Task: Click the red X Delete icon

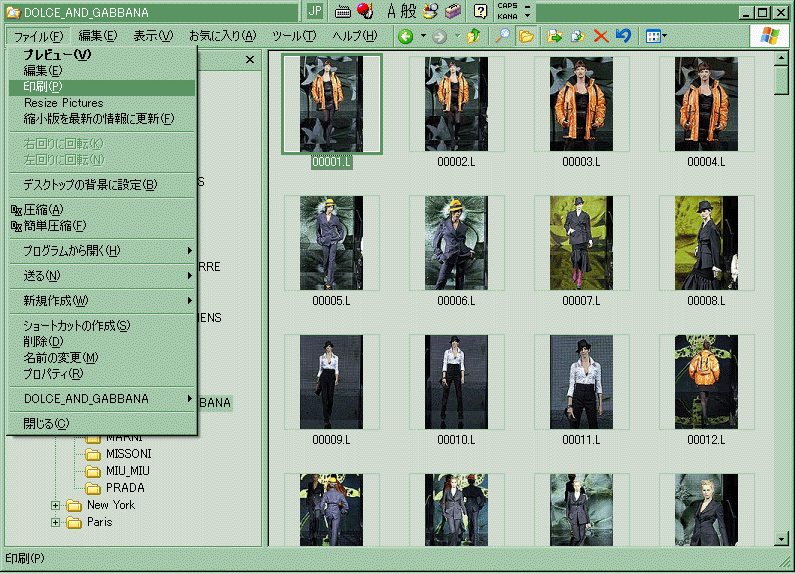Action: click(x=601, y=36)
